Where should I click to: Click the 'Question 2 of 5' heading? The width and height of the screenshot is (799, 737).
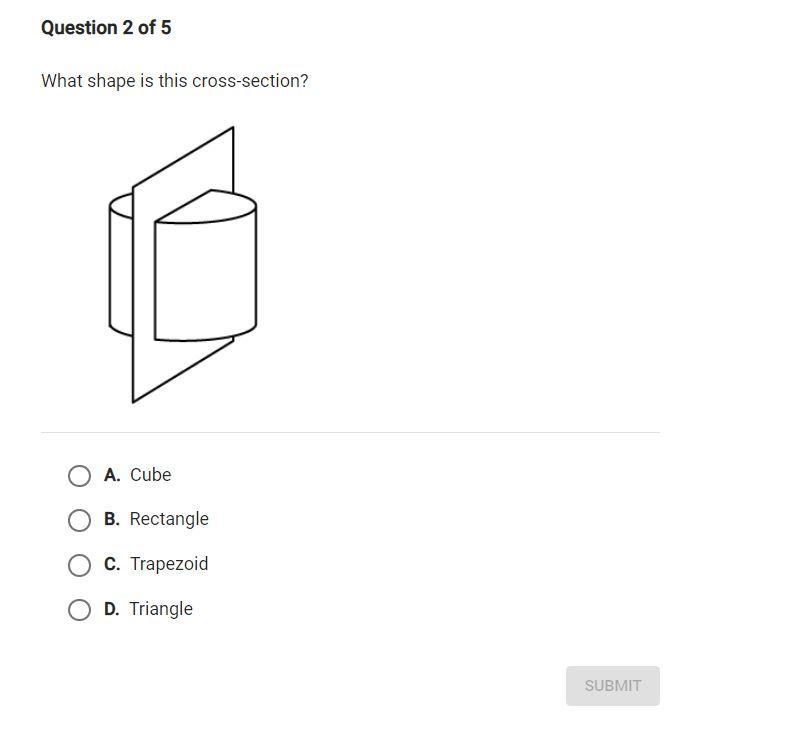(x=106, y=28)
